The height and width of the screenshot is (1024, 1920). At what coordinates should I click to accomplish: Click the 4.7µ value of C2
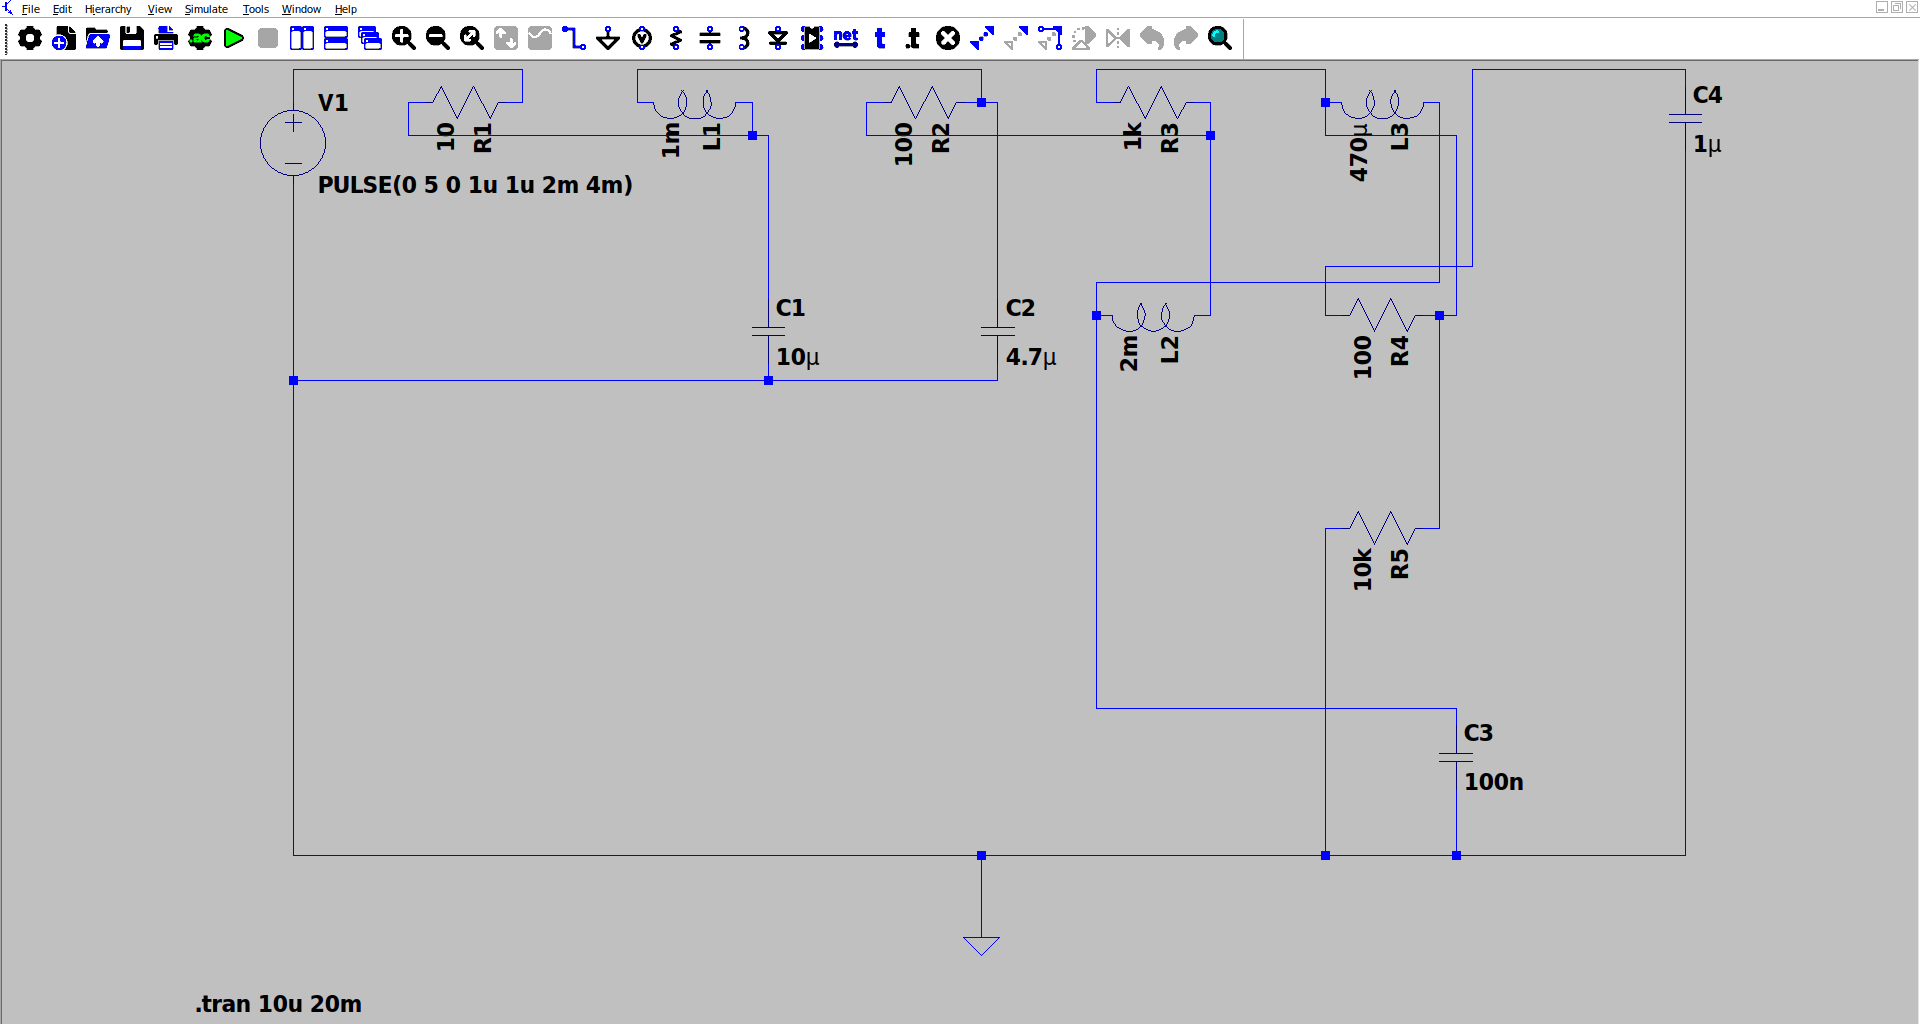(1031, 357)
